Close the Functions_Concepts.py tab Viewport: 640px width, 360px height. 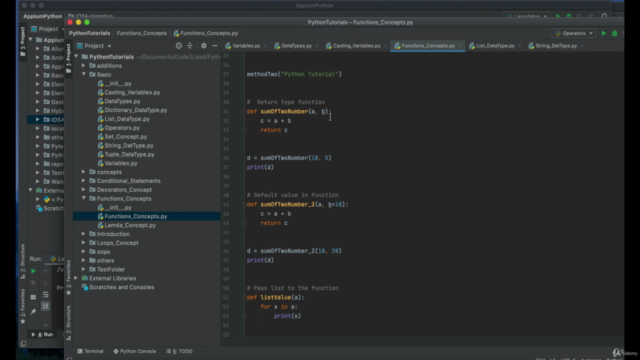460,46
